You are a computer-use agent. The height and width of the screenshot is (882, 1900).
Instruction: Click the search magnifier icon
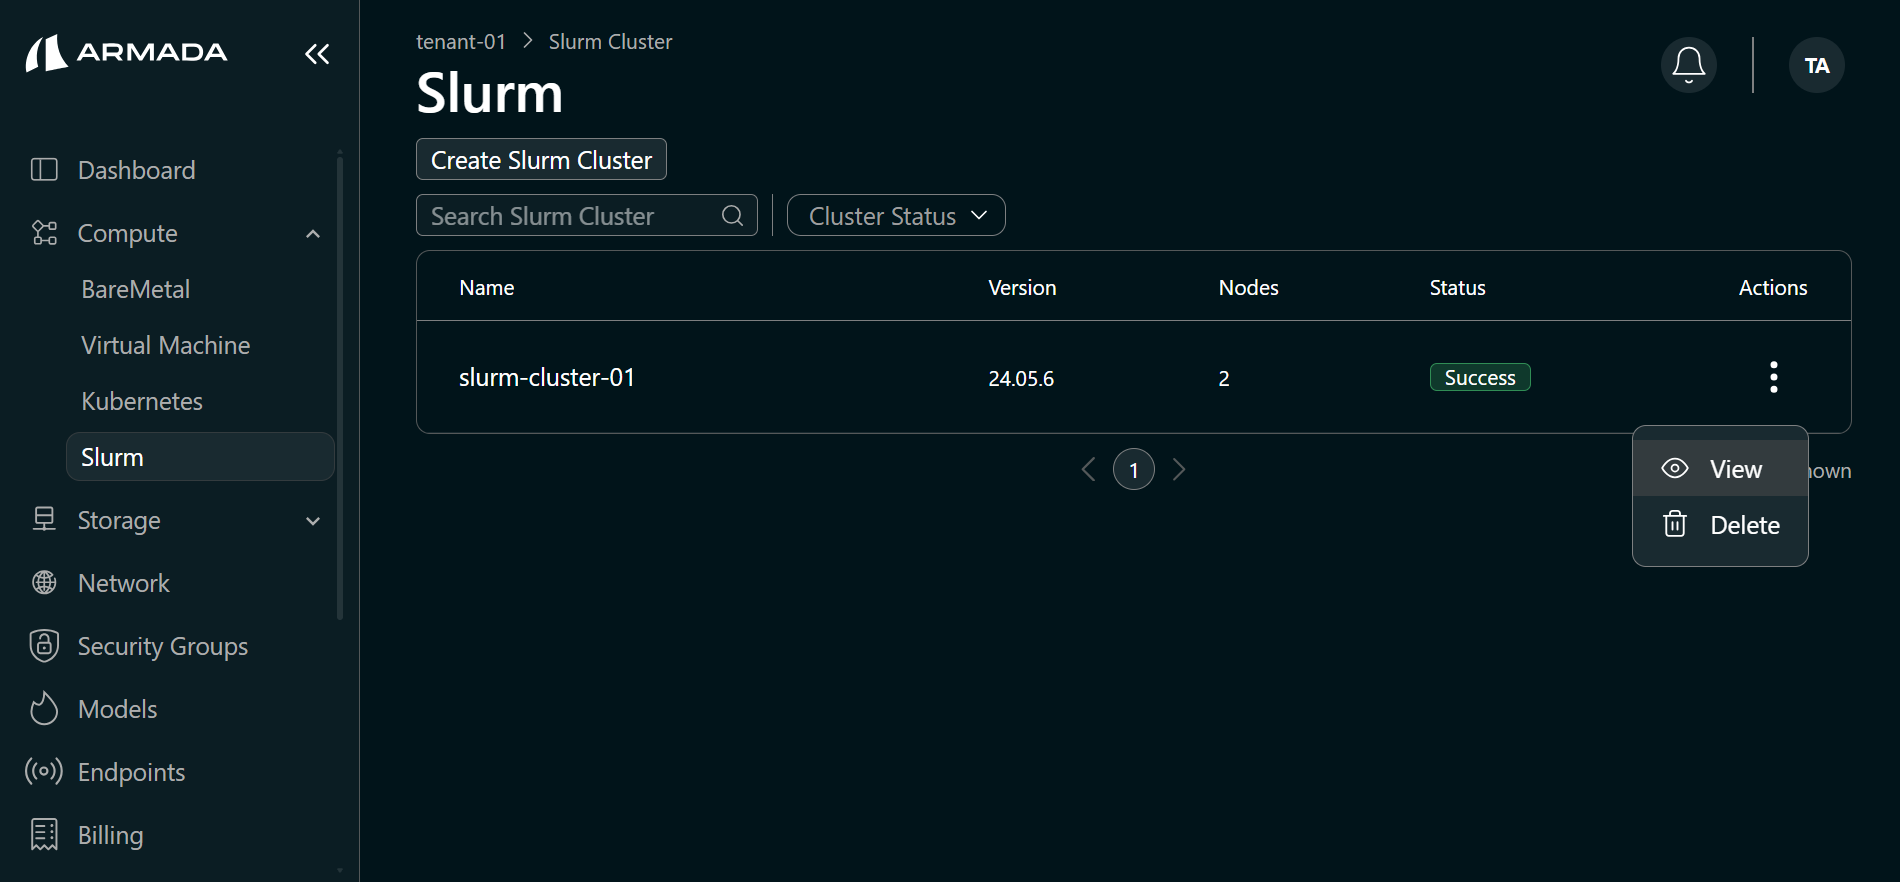pyautogui.click(x=732, y=215)
